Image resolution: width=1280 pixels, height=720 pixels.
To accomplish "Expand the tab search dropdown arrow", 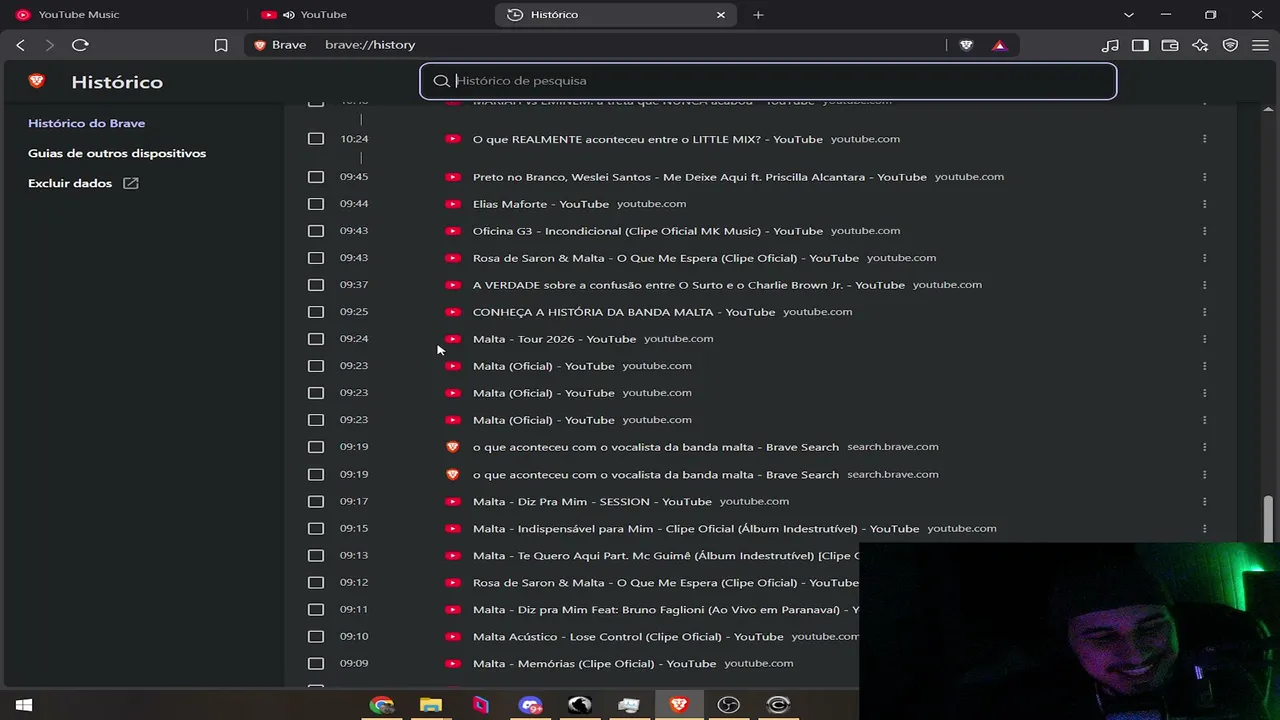I will coord(1129,15).
